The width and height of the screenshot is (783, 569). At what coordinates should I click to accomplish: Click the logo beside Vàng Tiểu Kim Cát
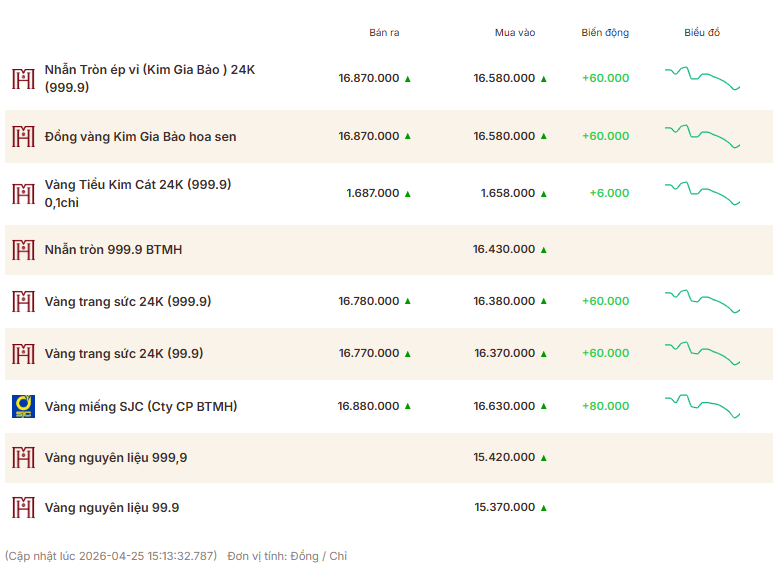tap(23, 193)
